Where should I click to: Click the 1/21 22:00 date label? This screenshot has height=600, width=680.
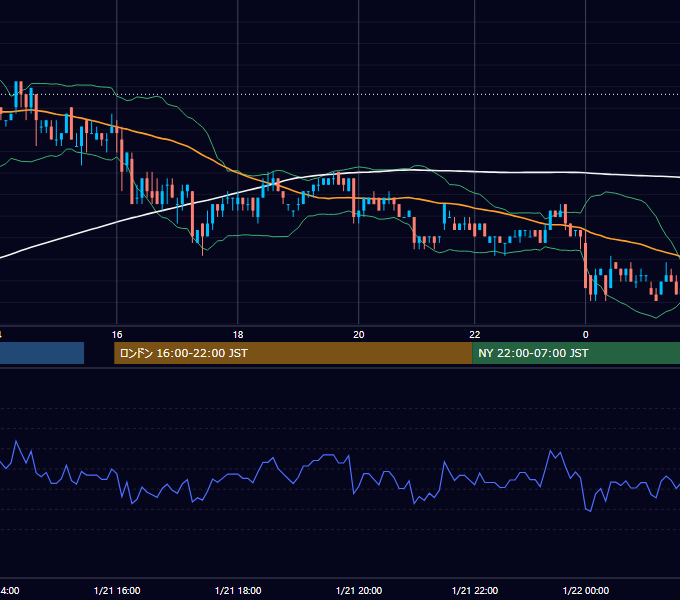pyautogui.click(x=475, y=590)
